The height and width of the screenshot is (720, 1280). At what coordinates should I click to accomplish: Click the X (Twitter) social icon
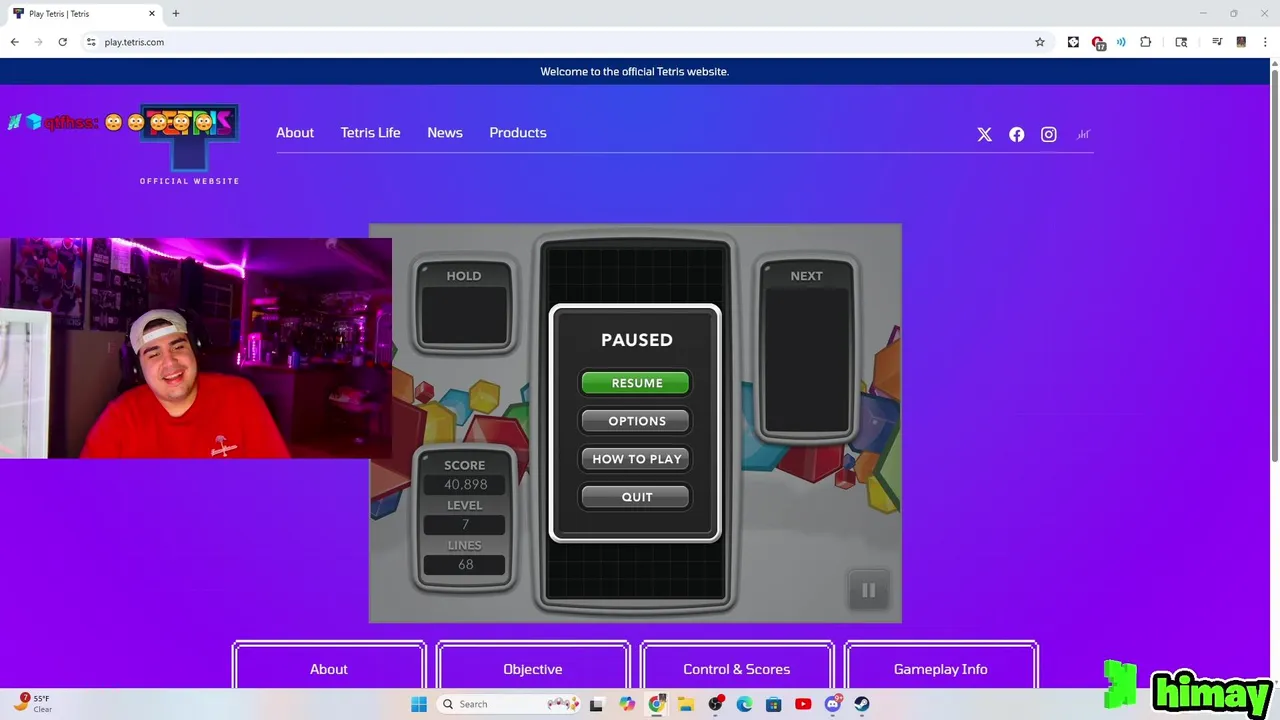(x=984, y=134)
